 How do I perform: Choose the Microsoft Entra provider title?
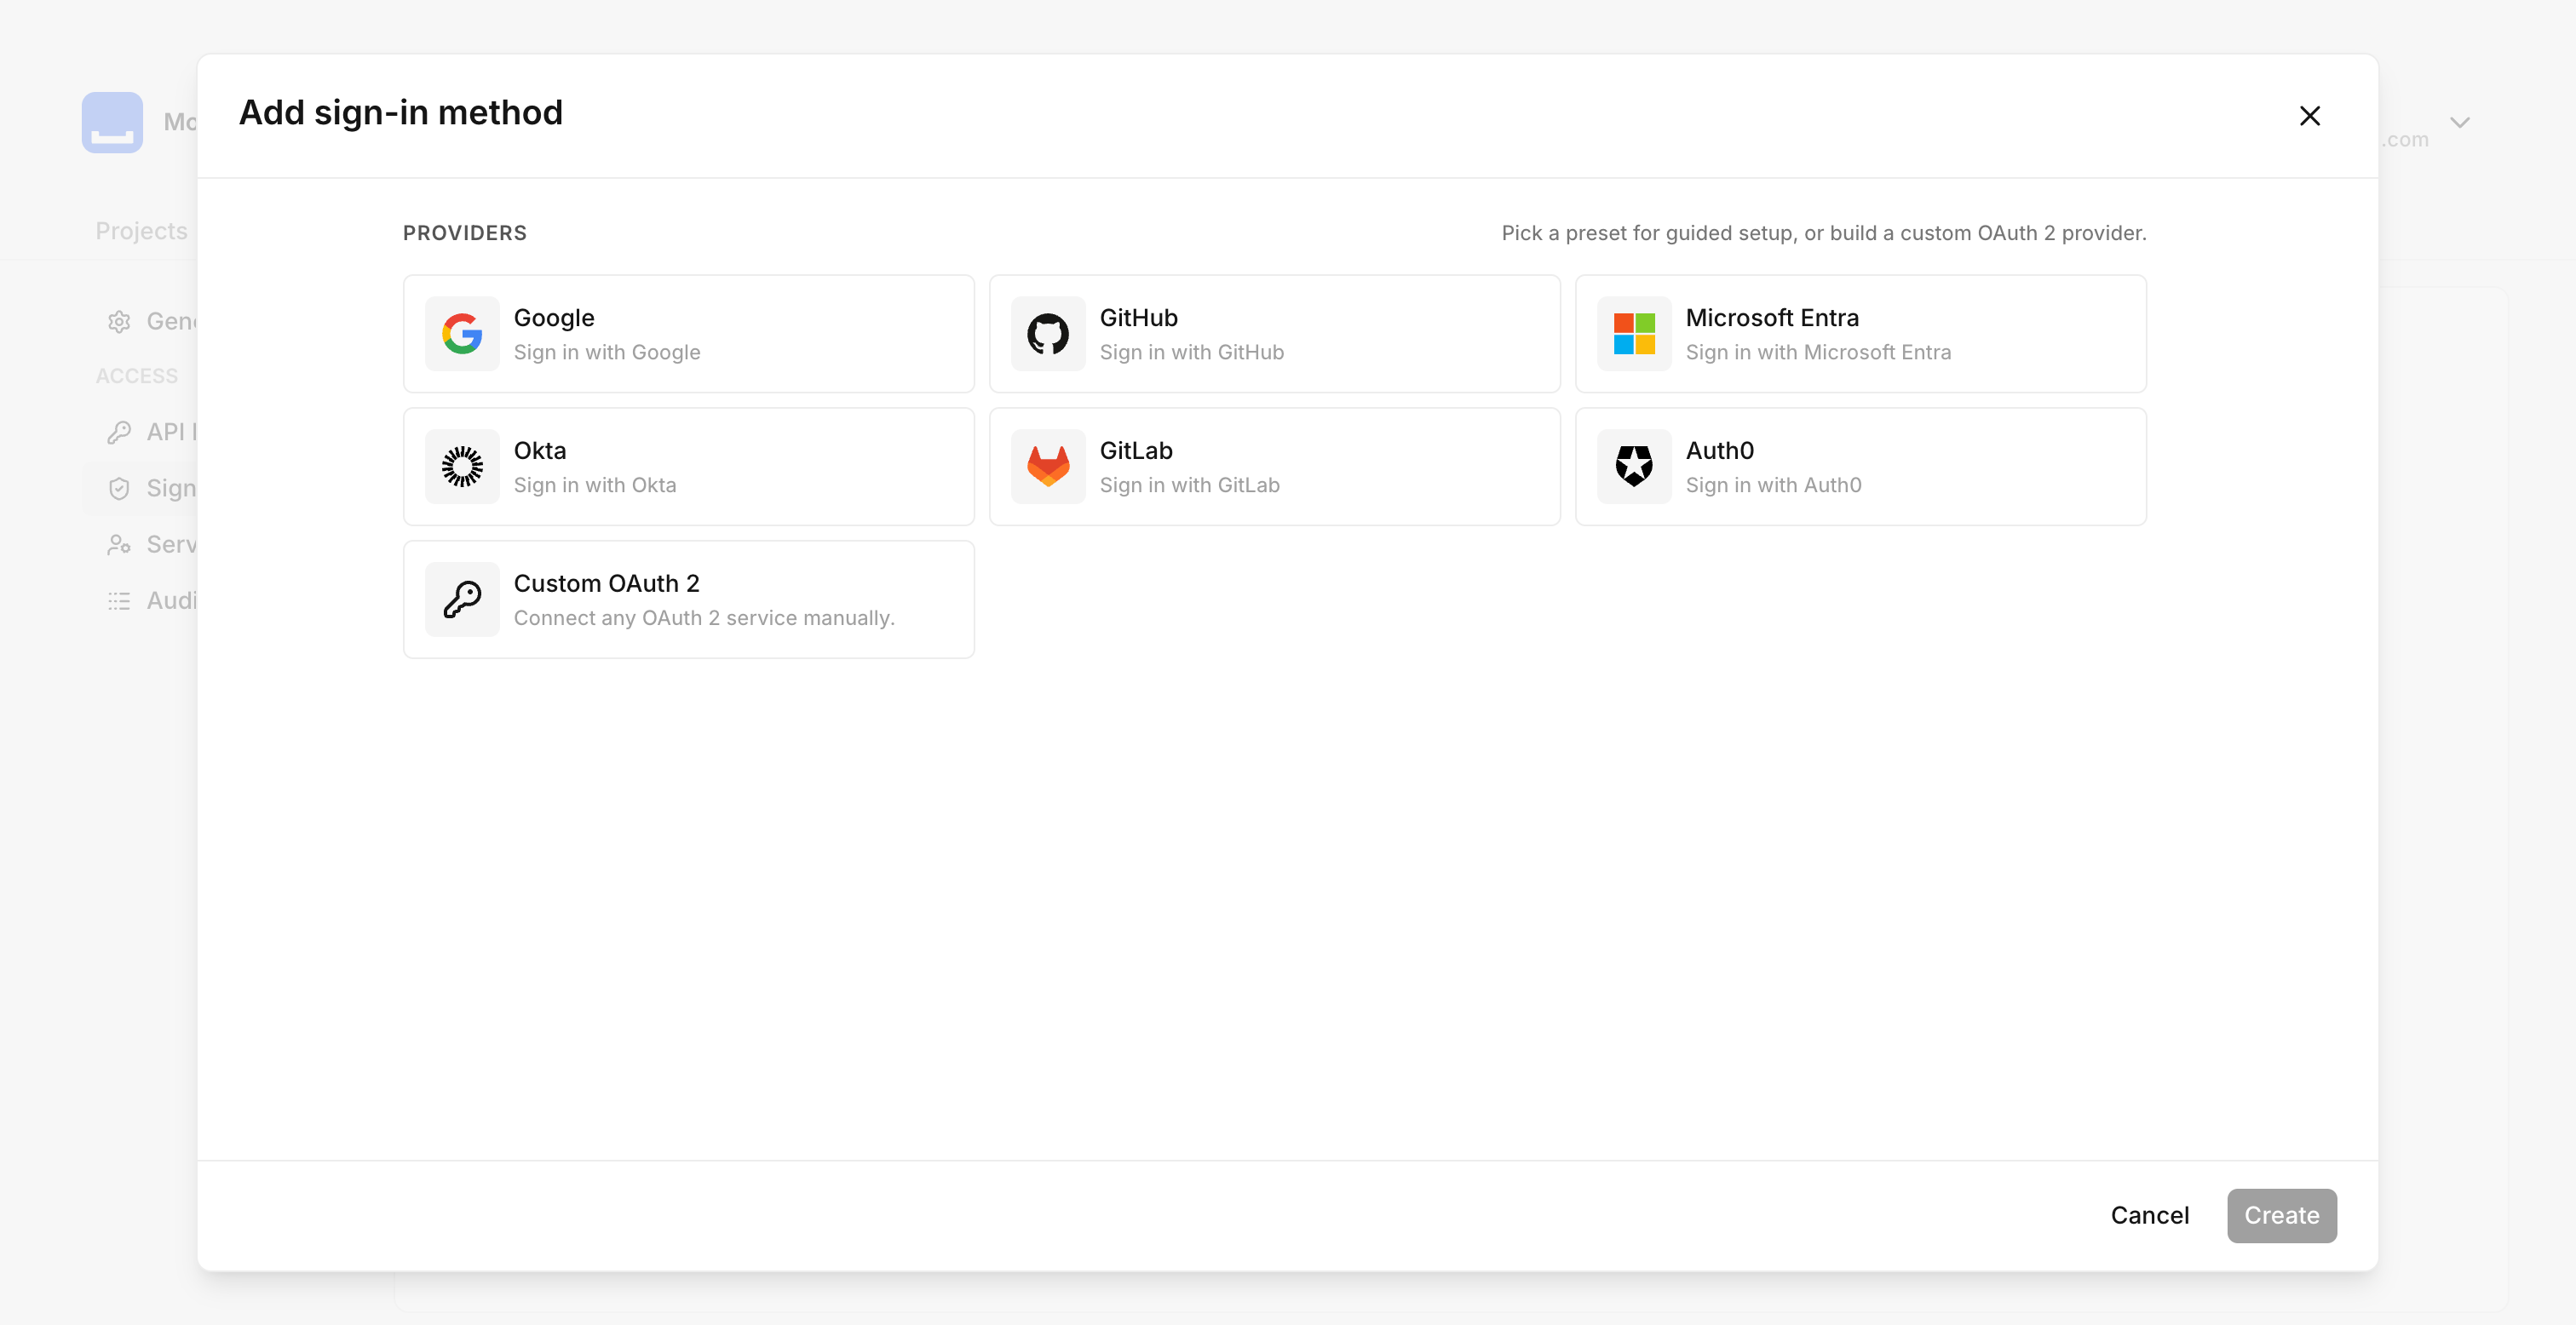tap(1772, 318)
